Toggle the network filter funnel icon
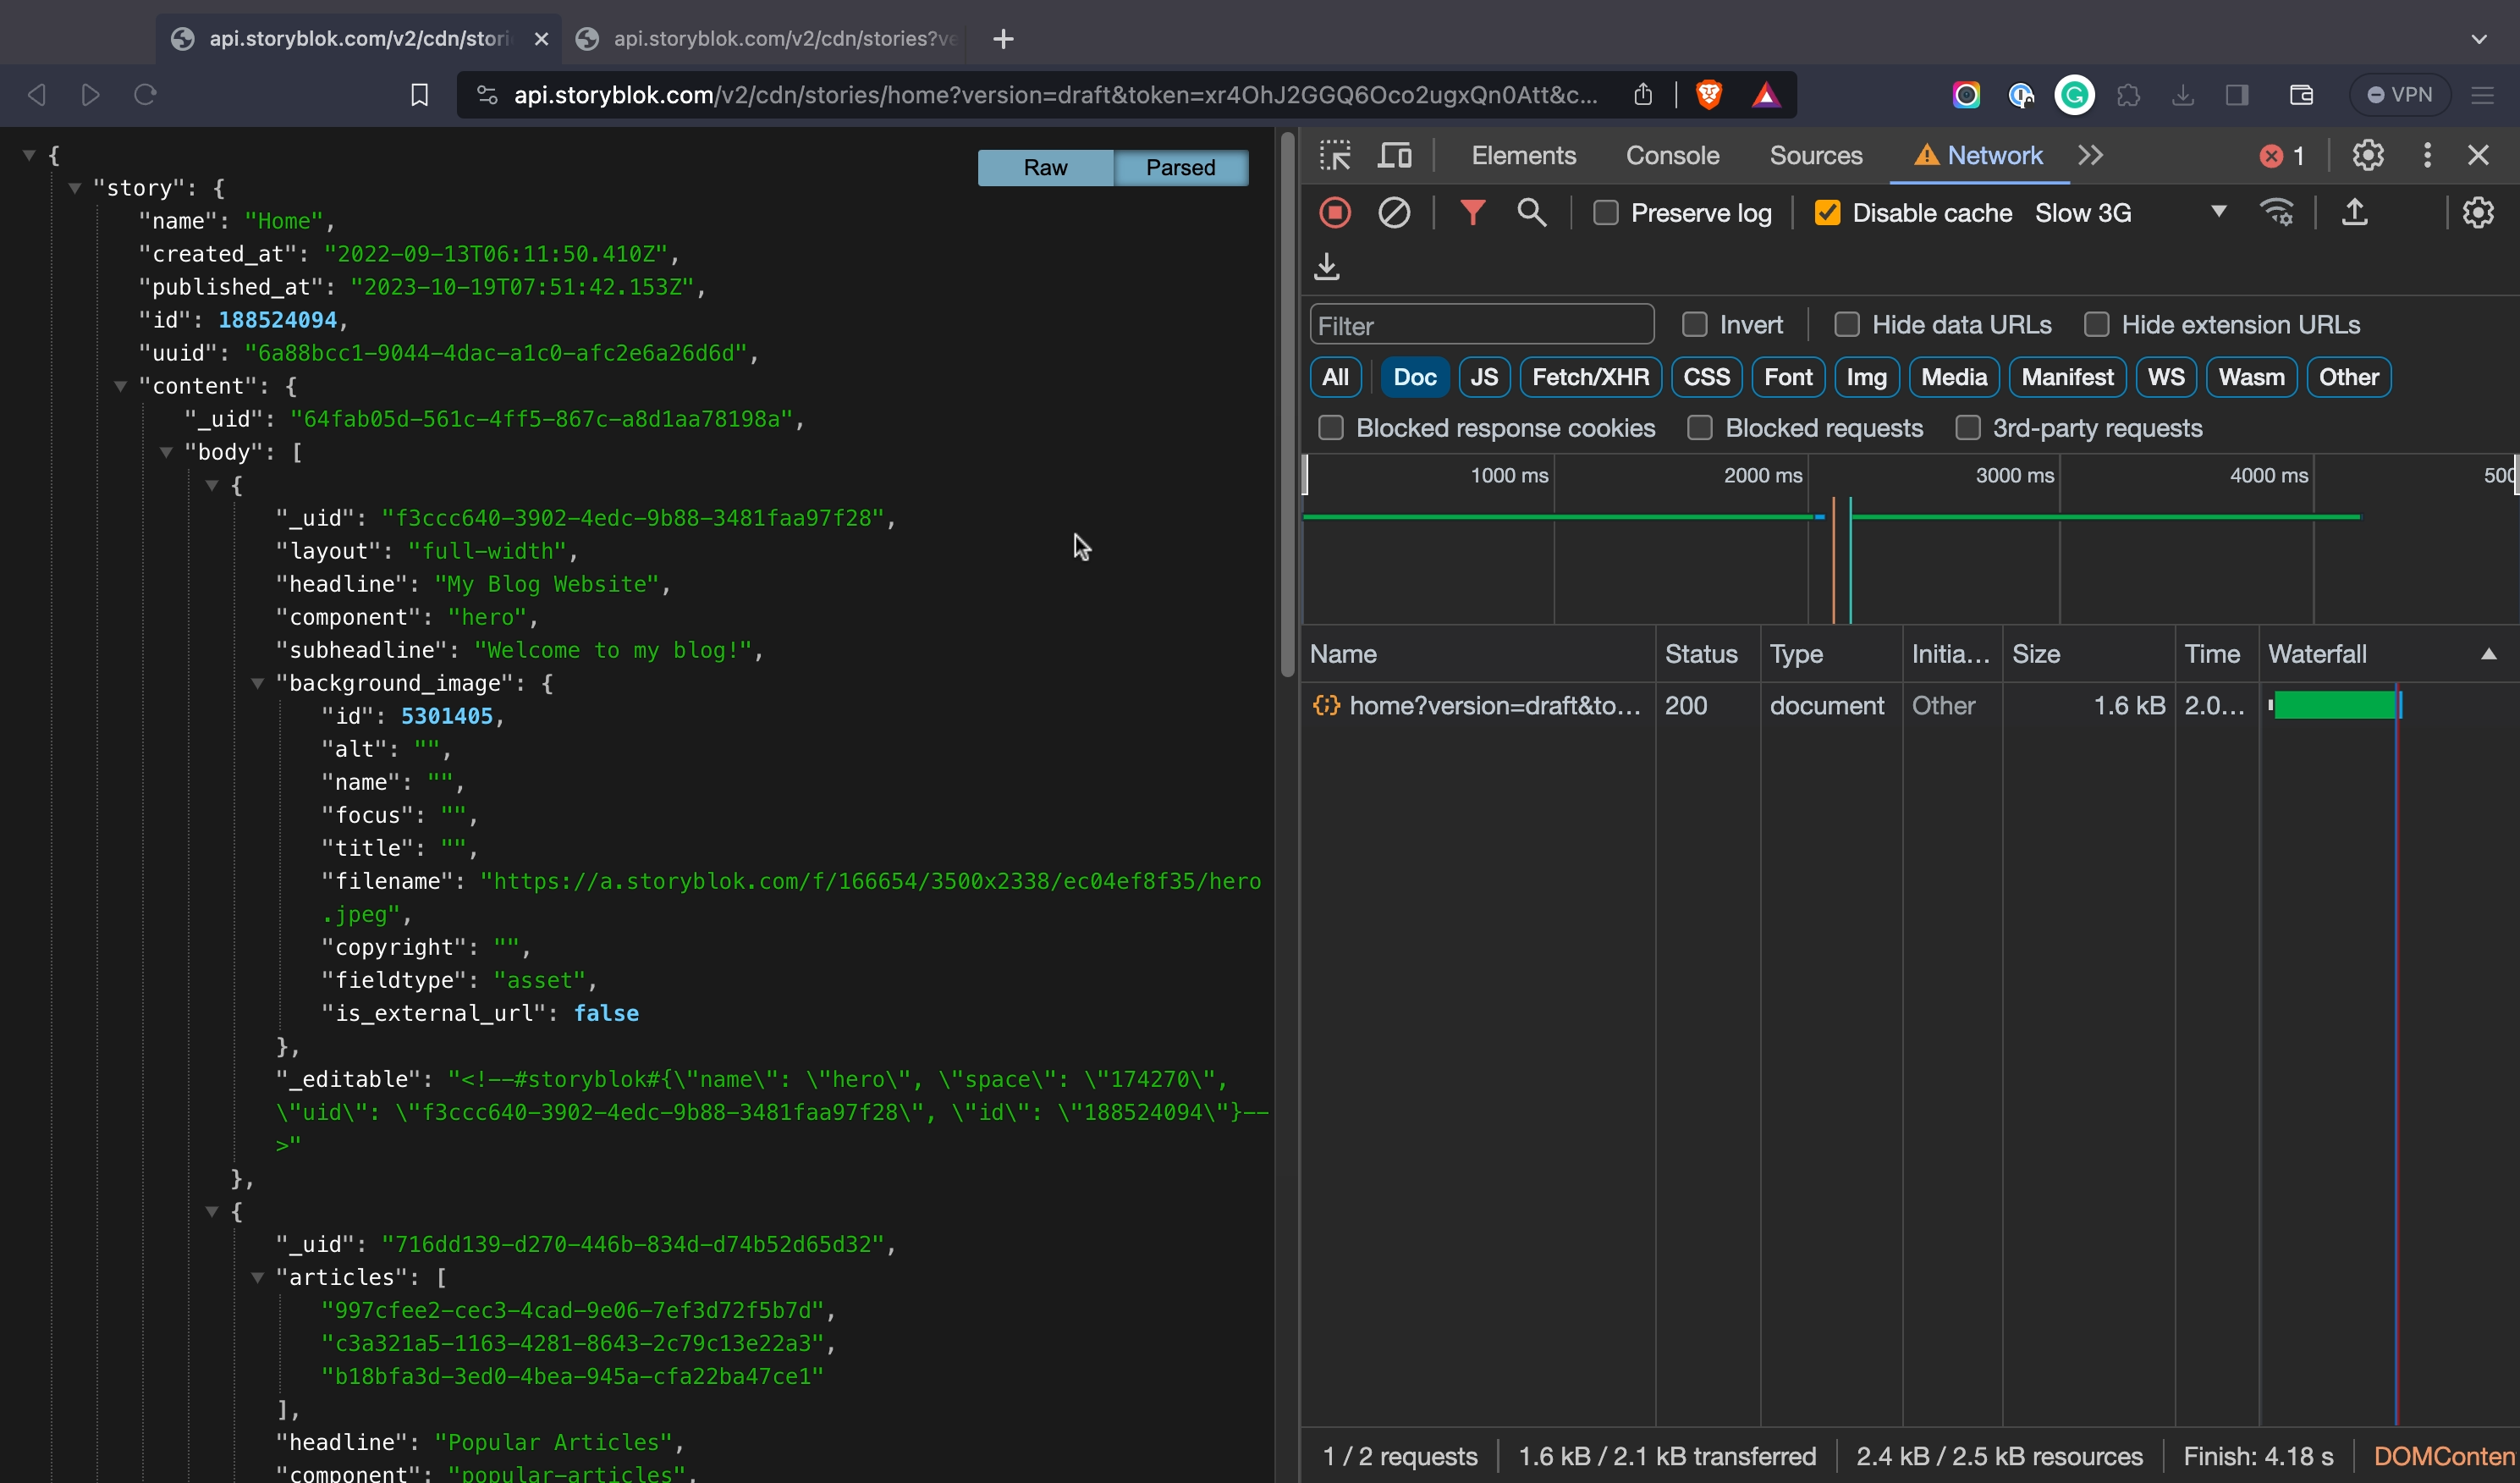Viewport: 2520px width, 1483px height. click(1472, 213)
